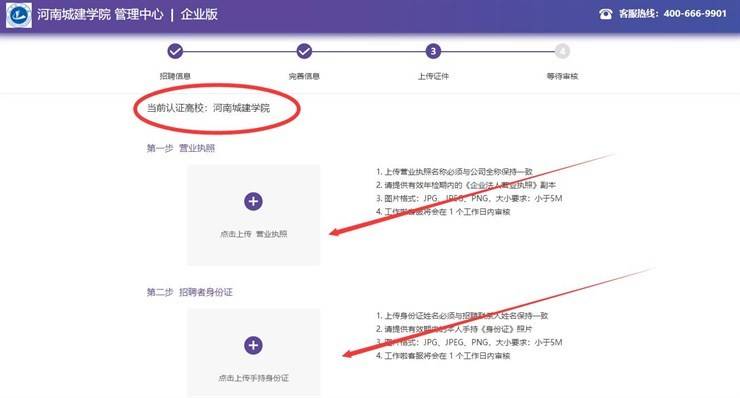Screen dimensions: 740x398
Task: Click the 完善信息 step label
Action: click(x=304, y=76)
